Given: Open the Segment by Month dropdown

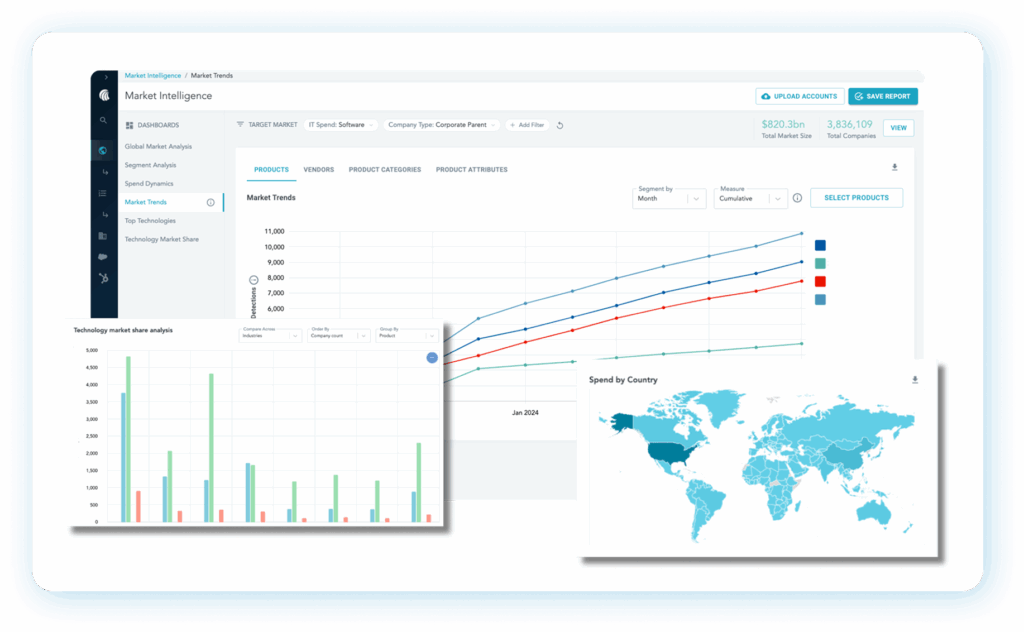Looking at the screenshot, I should [670, 198].
